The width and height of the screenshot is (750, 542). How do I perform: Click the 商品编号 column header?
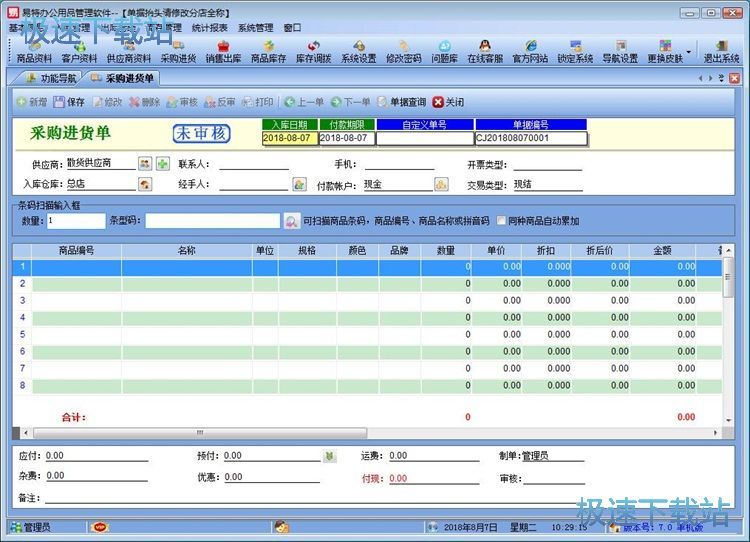(77, 251)
